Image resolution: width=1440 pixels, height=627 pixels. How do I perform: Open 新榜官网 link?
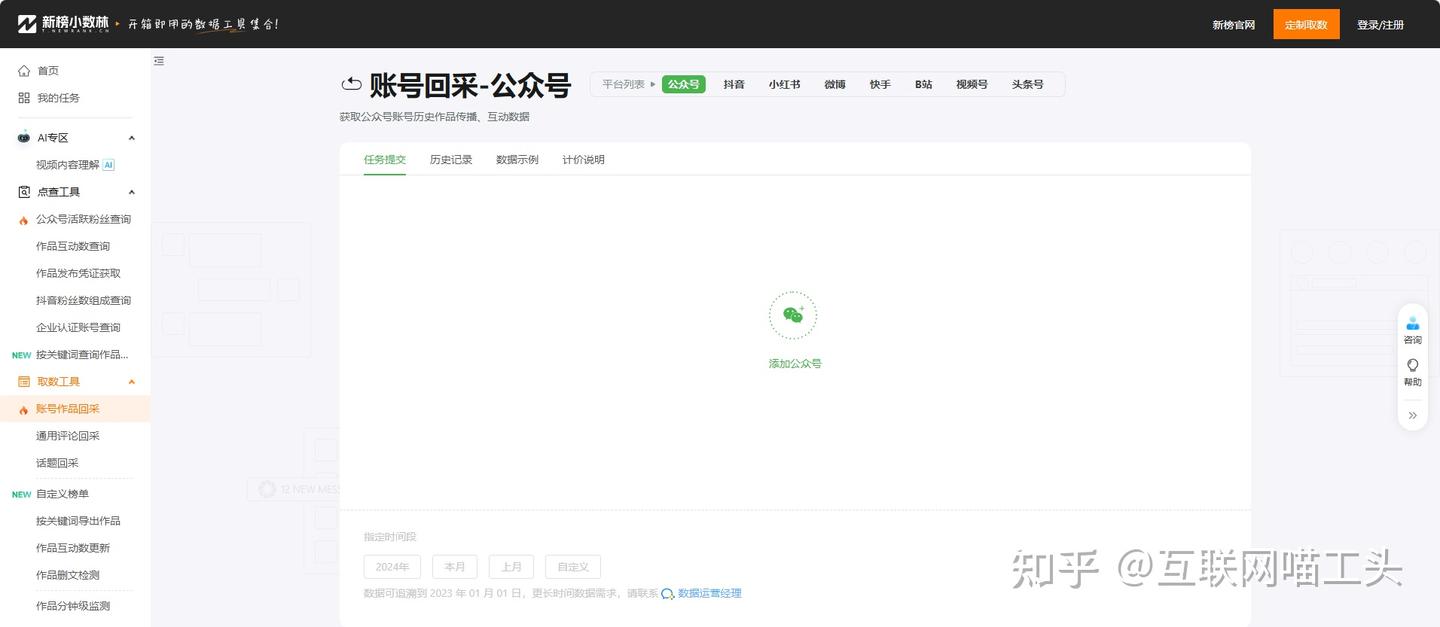(1233, 25)
